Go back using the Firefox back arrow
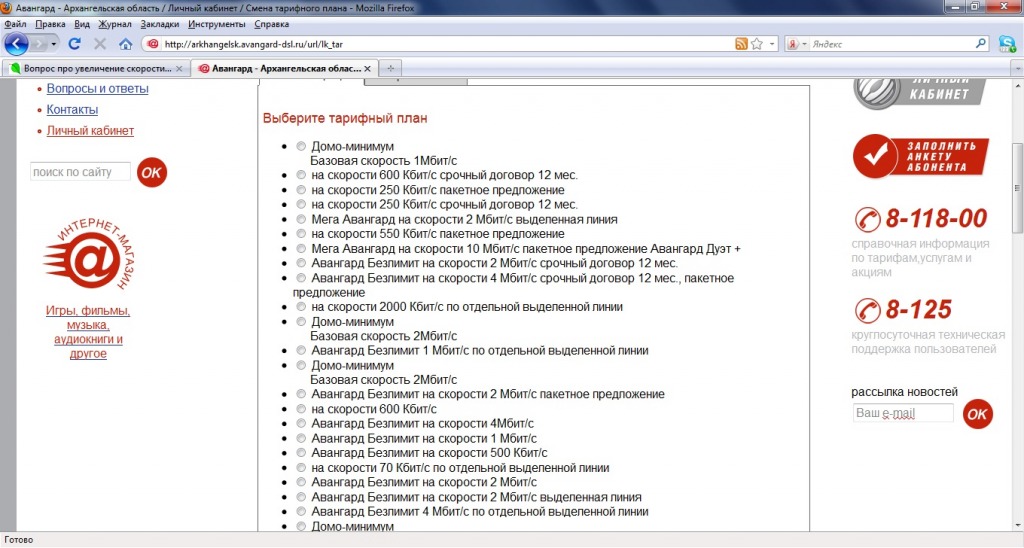 16,44
